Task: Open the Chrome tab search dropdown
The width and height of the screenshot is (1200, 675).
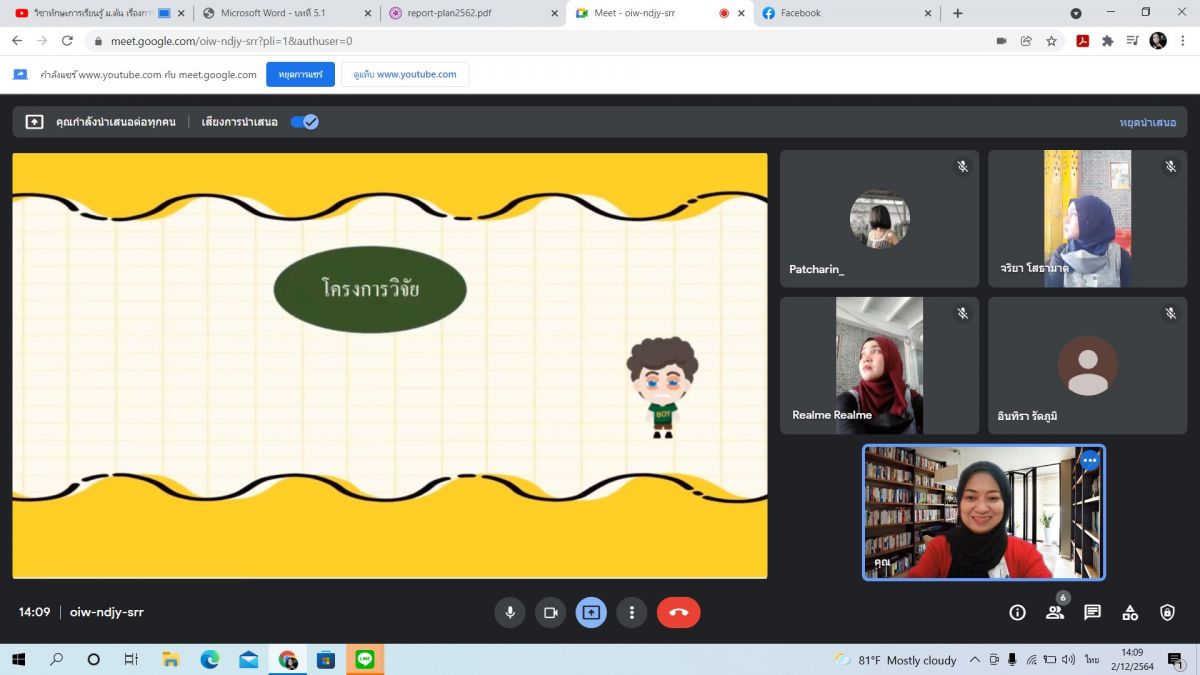Action: pos(1076,13)
